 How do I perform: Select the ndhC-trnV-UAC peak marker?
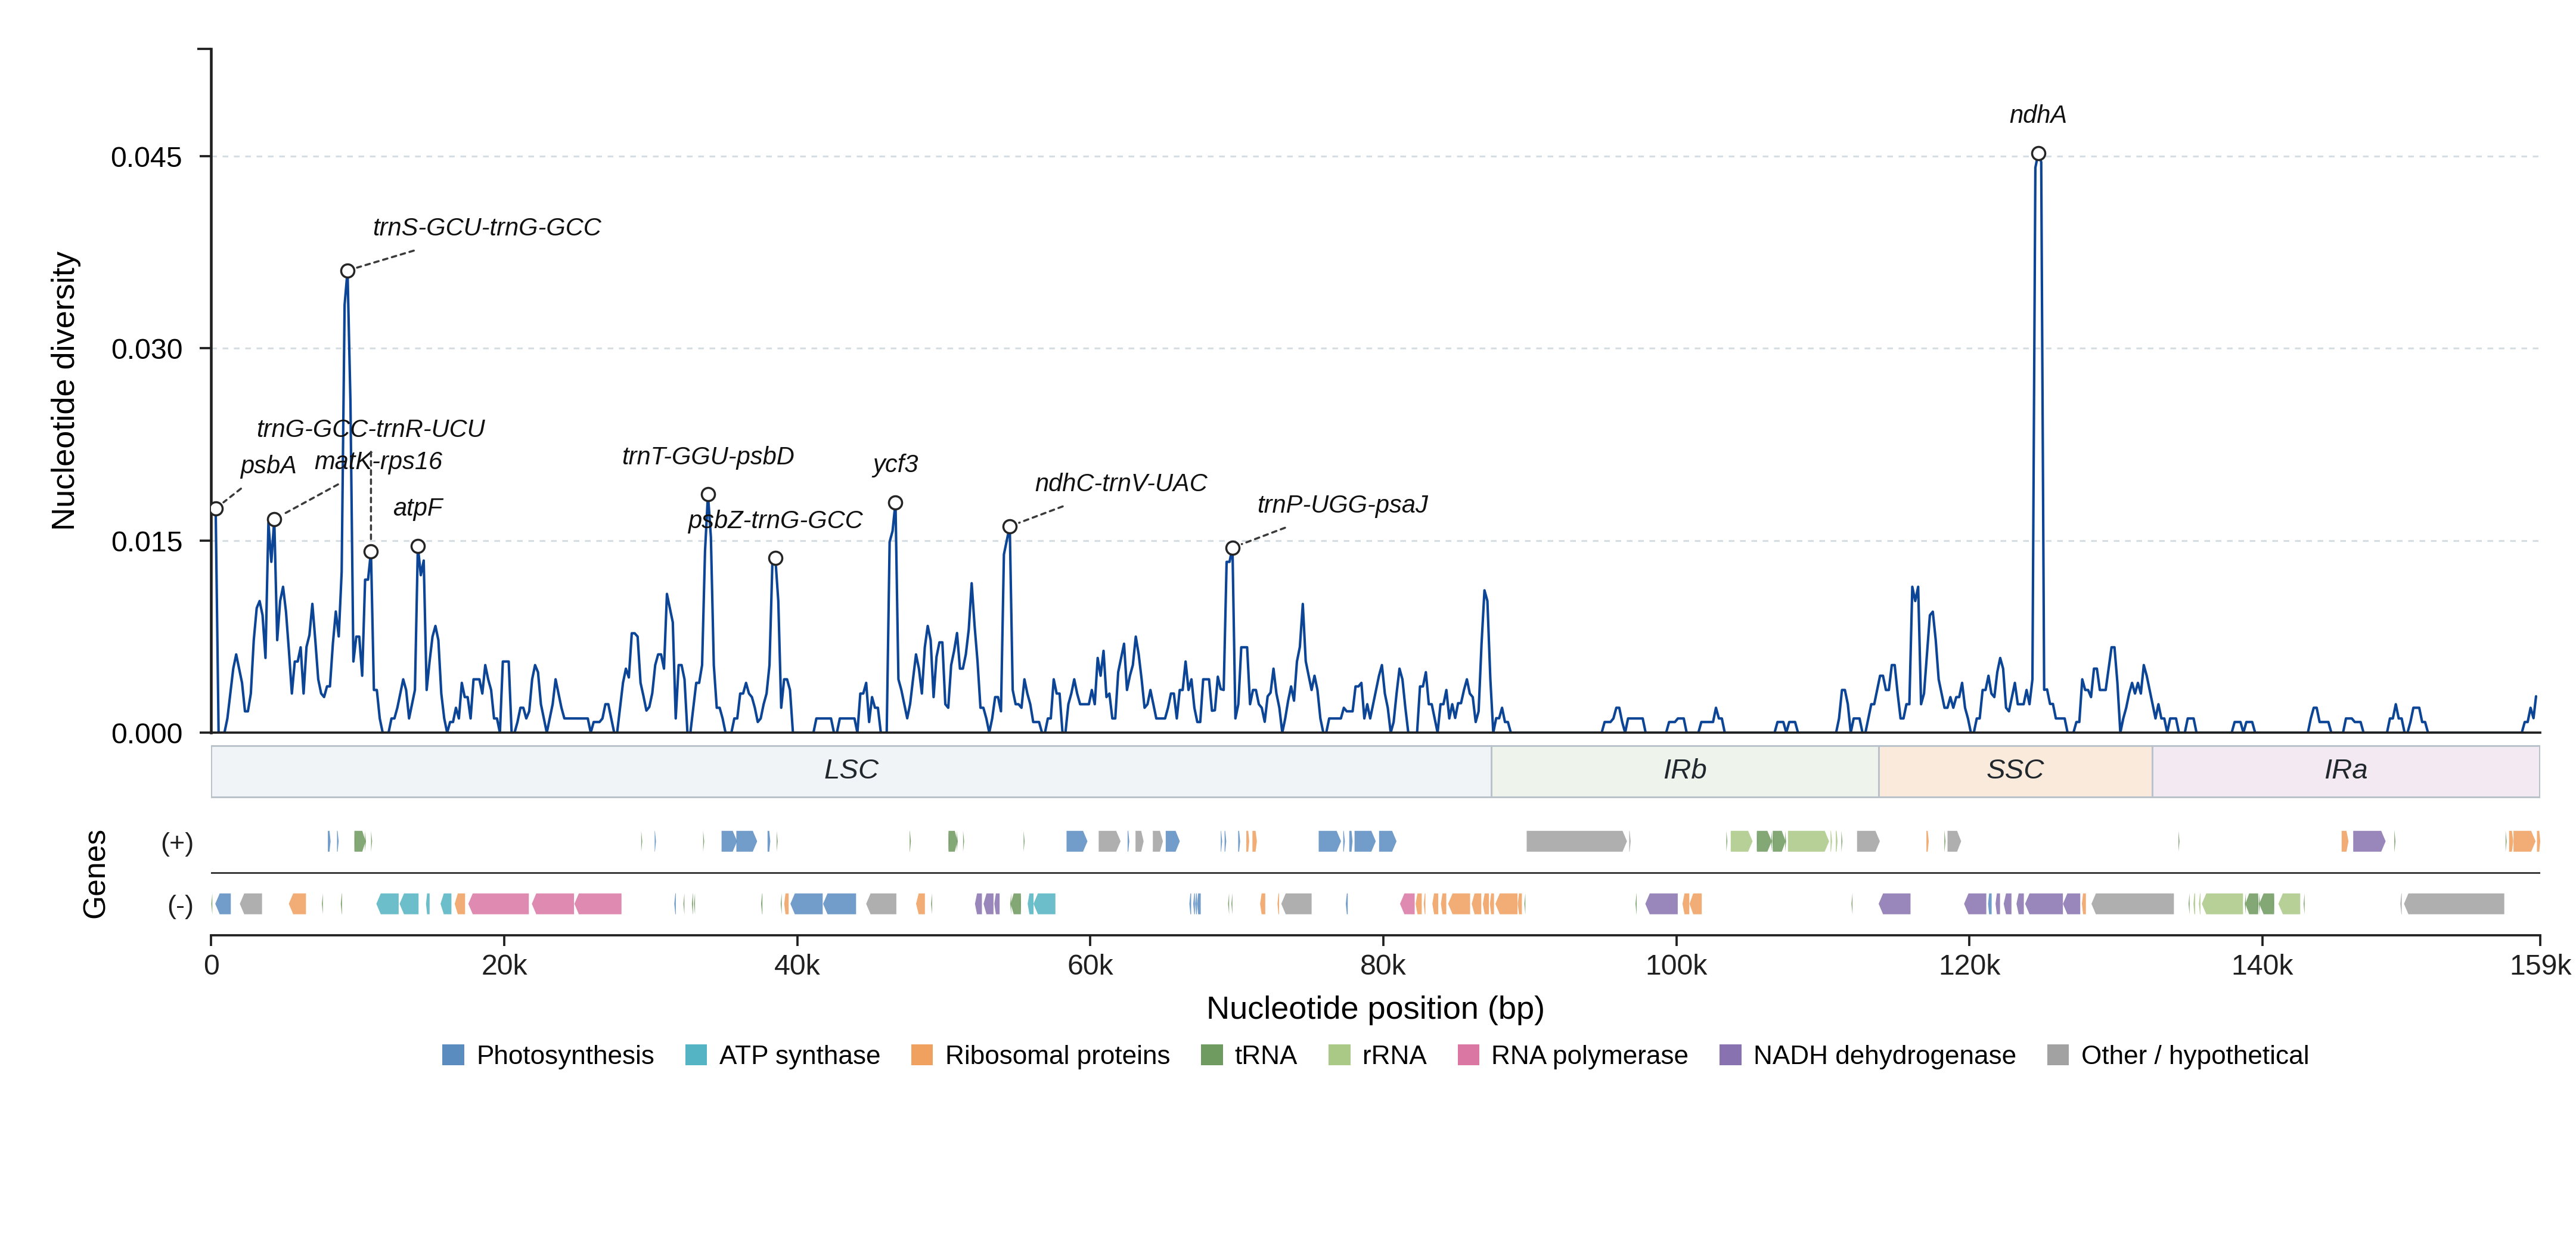pos(1010,527)
